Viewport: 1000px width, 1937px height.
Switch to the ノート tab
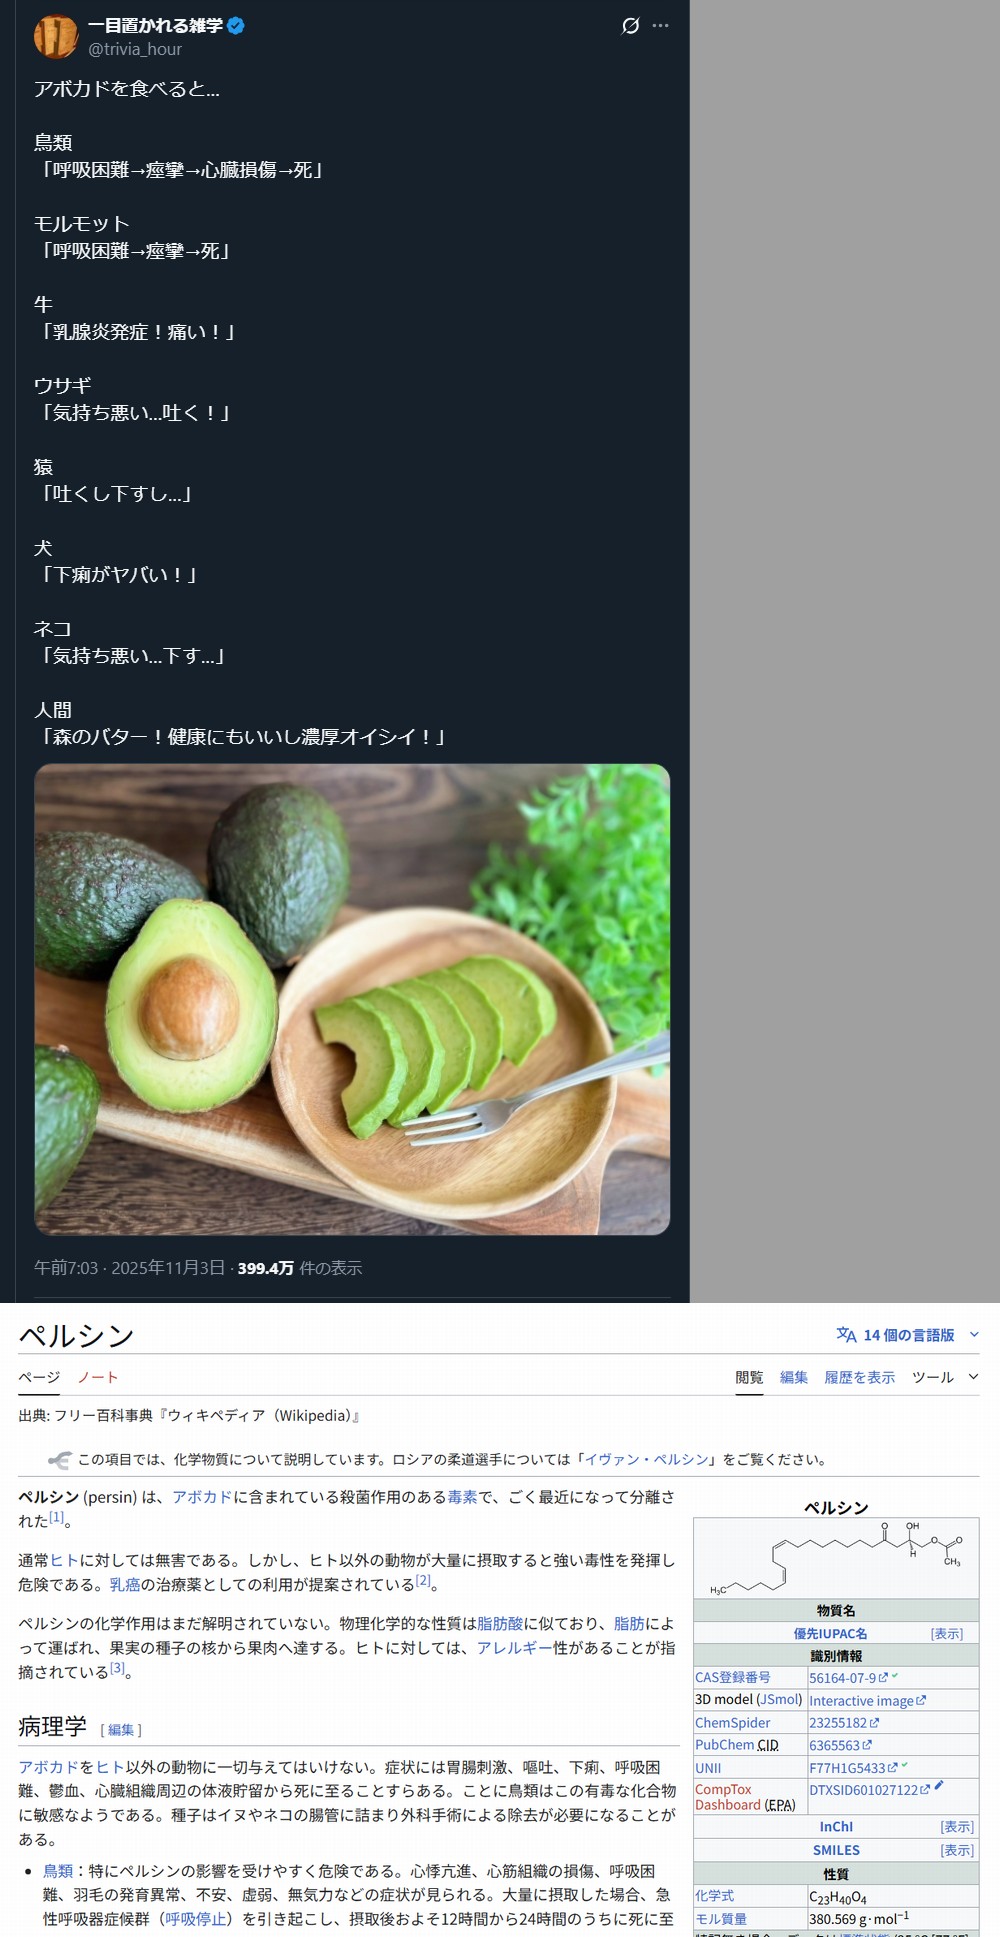[98, 1378]
